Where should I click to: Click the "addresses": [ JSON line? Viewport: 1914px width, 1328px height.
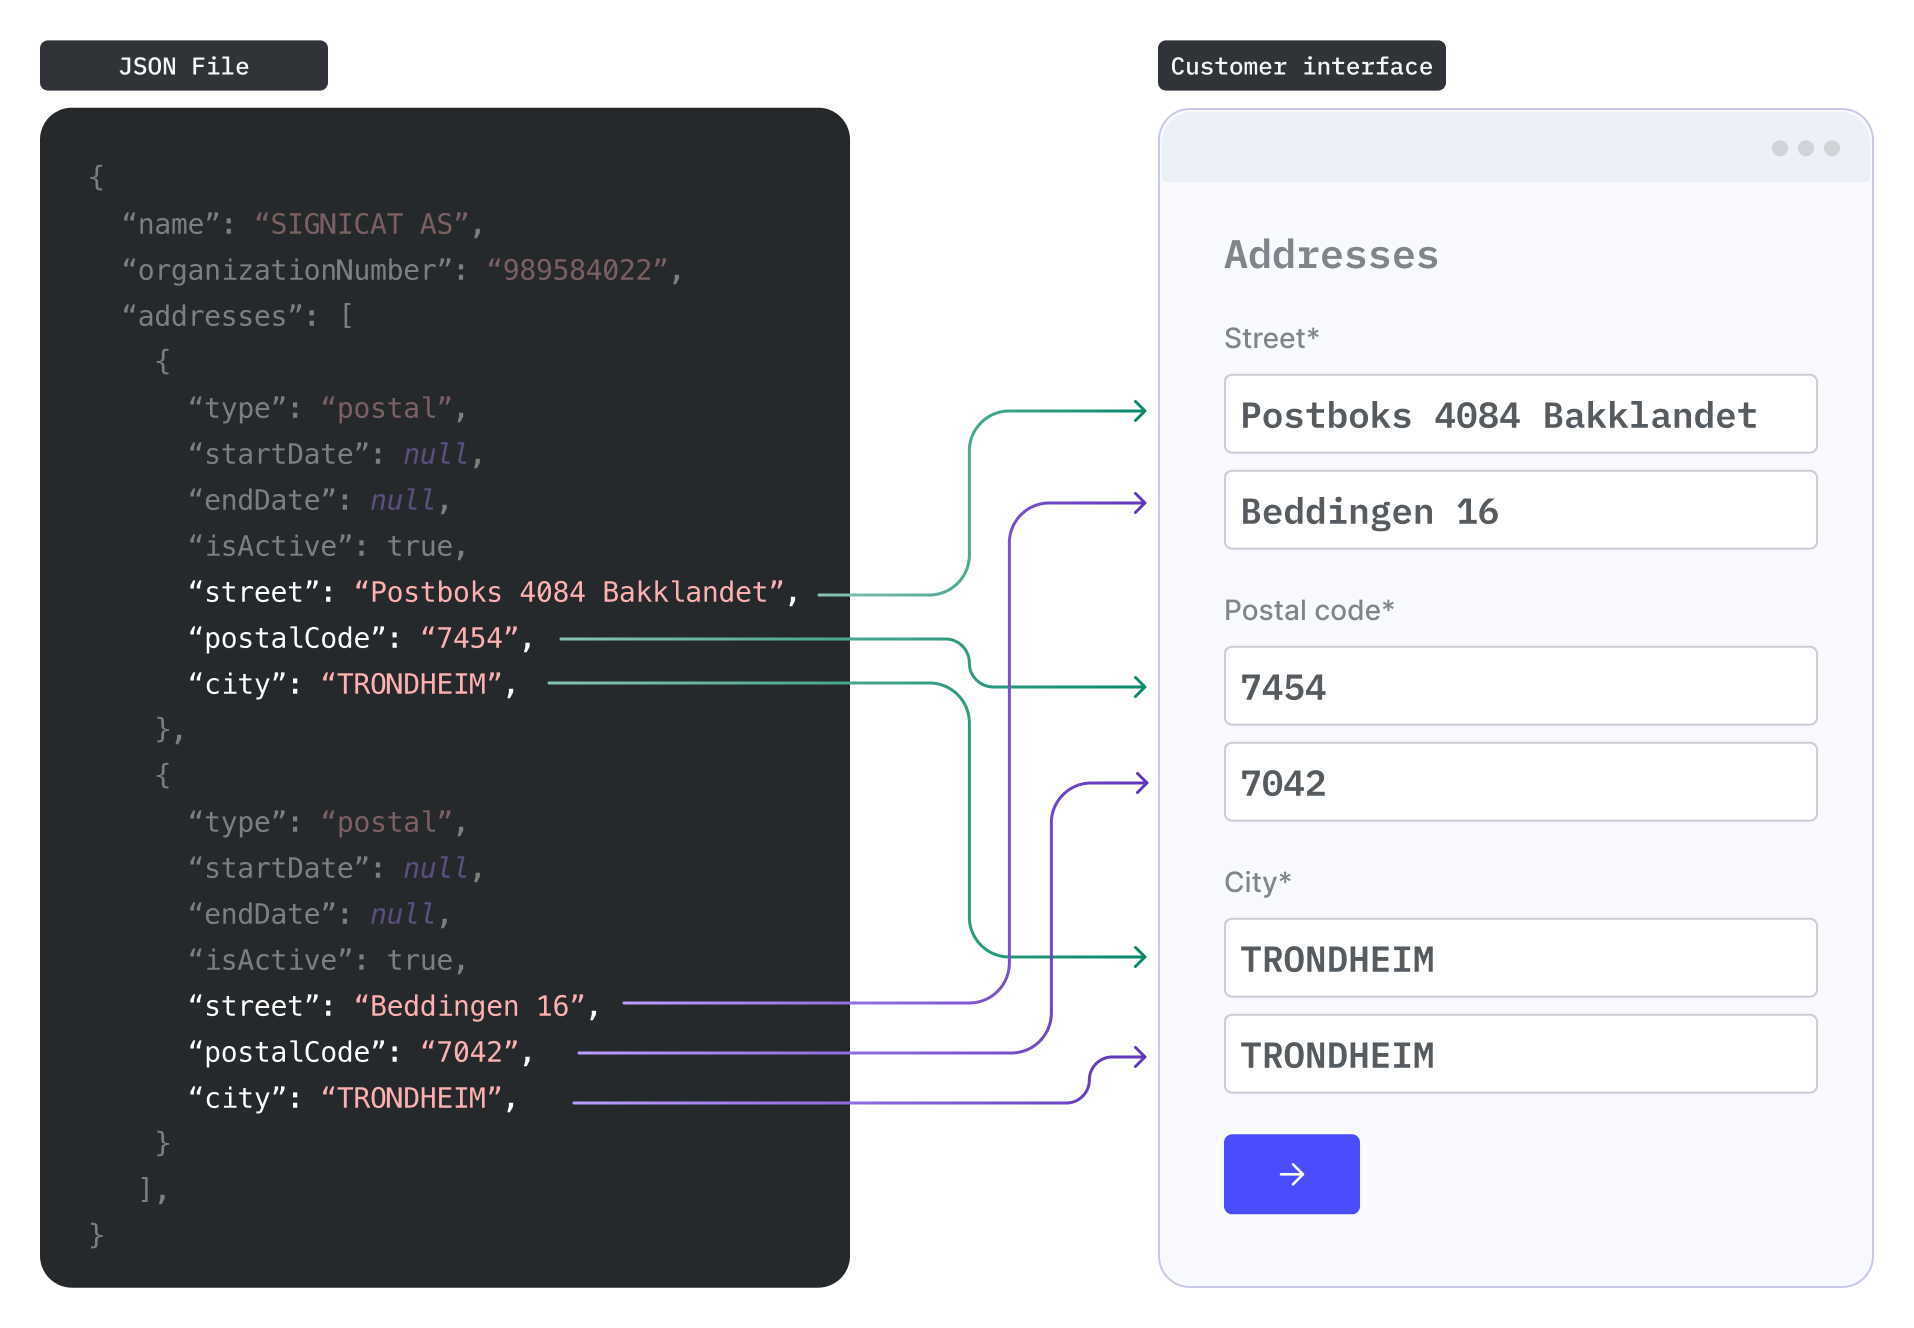[x=237, y=316]
